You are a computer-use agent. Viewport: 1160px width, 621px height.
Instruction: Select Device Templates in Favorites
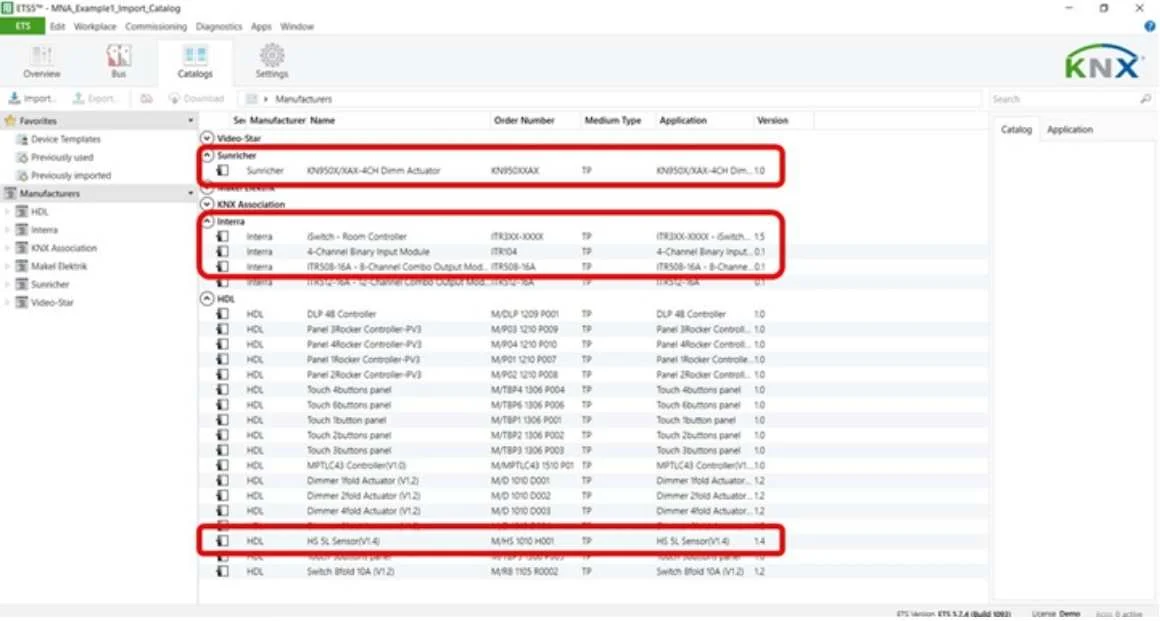65,139
